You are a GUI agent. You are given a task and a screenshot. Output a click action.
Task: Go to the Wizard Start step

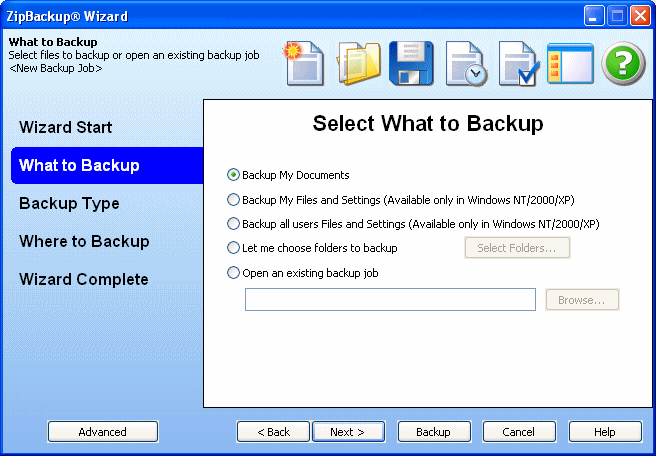(x=65, y=127)
